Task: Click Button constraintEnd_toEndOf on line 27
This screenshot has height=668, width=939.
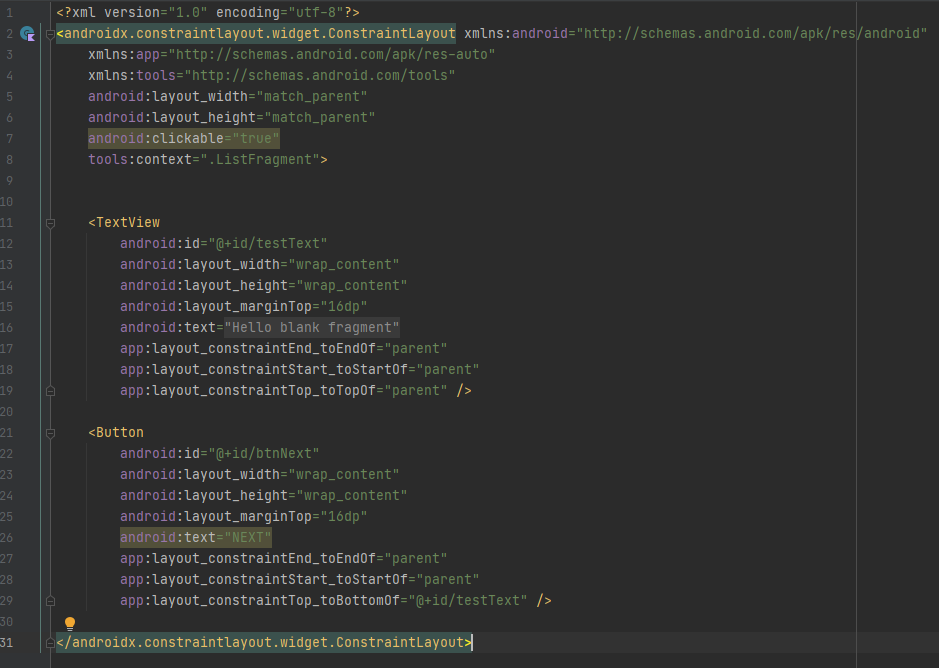Action: pos(284,558)
